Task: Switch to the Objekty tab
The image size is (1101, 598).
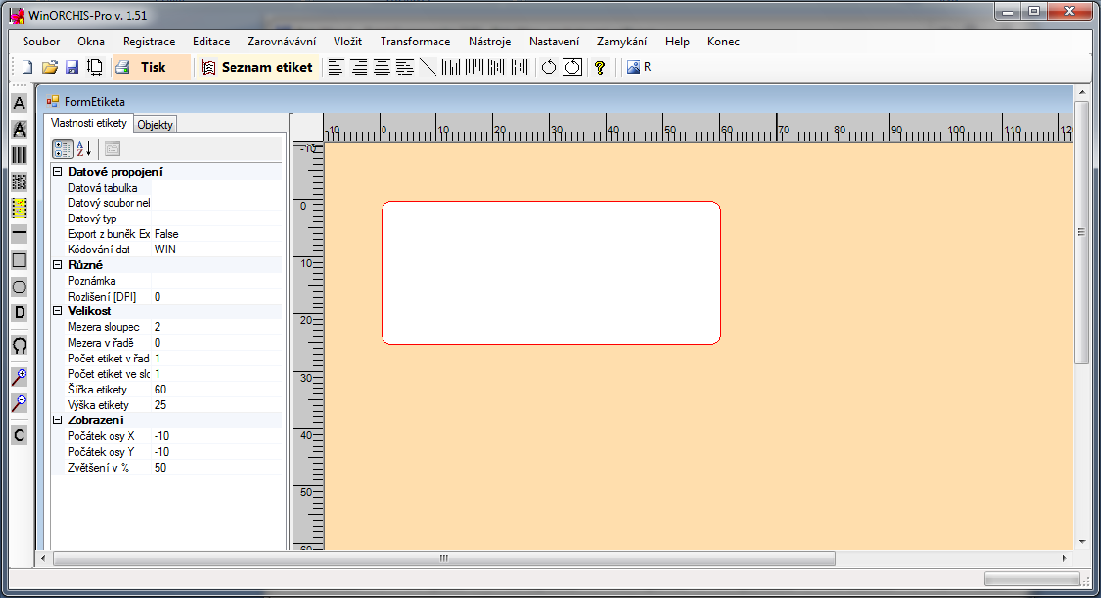Action: [154, 125]
